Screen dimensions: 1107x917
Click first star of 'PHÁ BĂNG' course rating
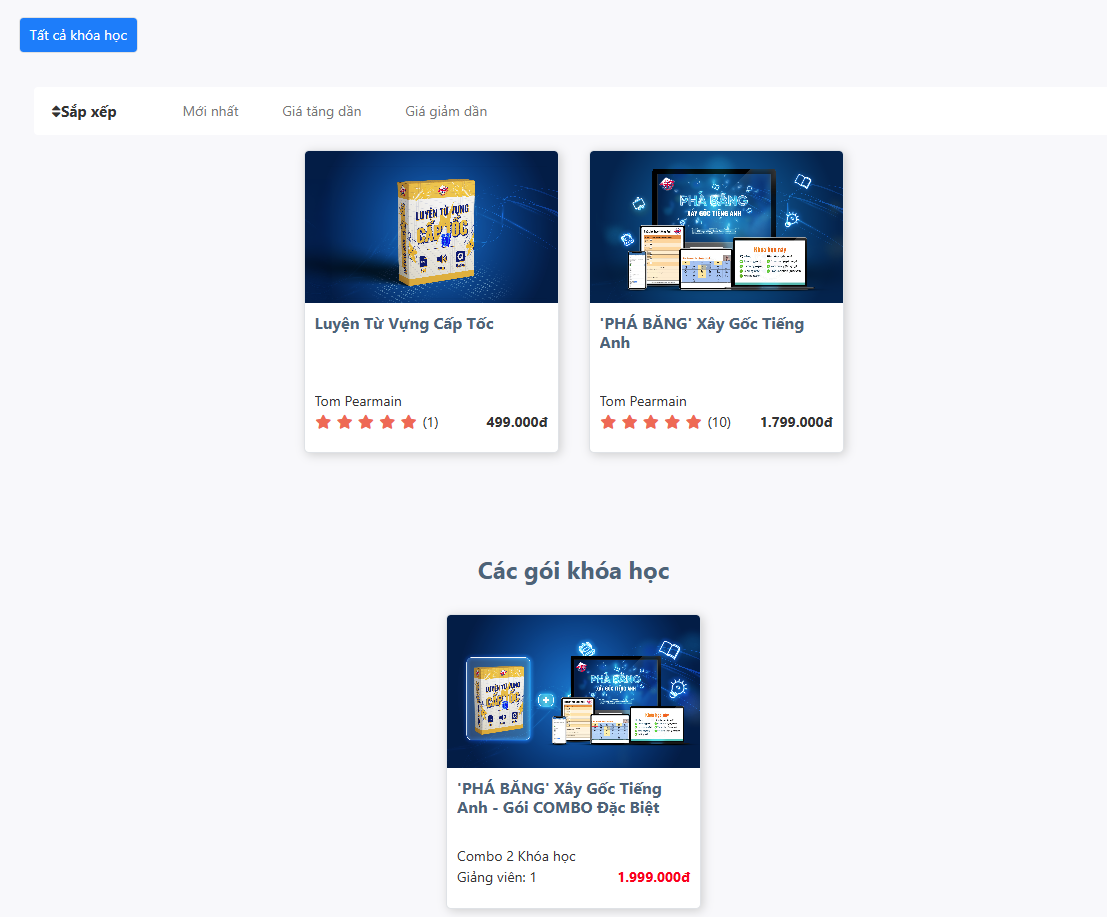(608, 422)
